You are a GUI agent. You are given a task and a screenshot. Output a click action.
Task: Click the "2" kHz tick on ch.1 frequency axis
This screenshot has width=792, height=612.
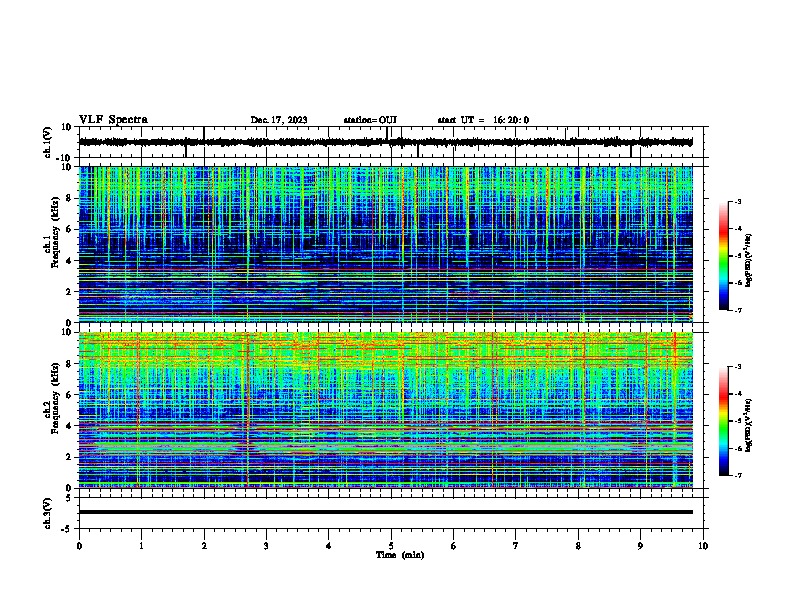point(69,292)
